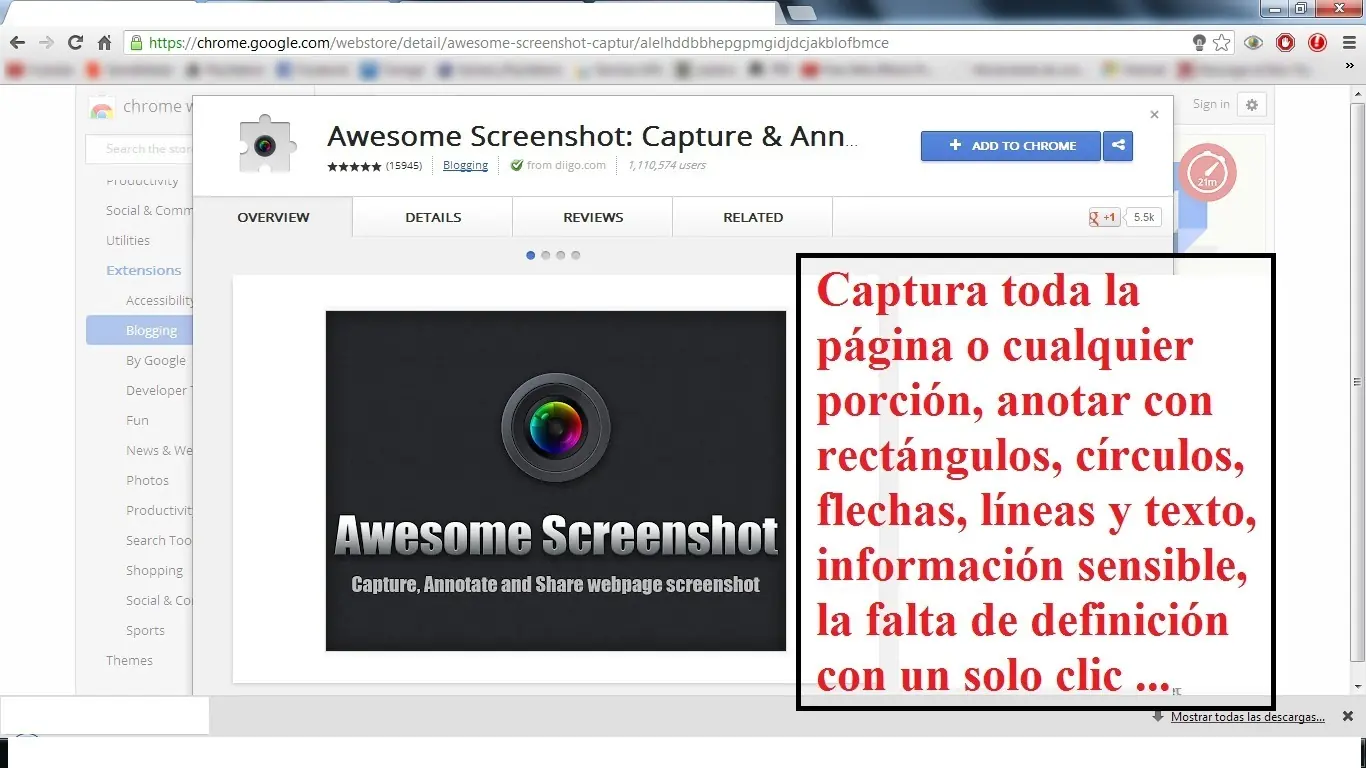This screenshot has width=1366, height=768.
Task: Switch to the Details tab
Action: click(433, 217)
